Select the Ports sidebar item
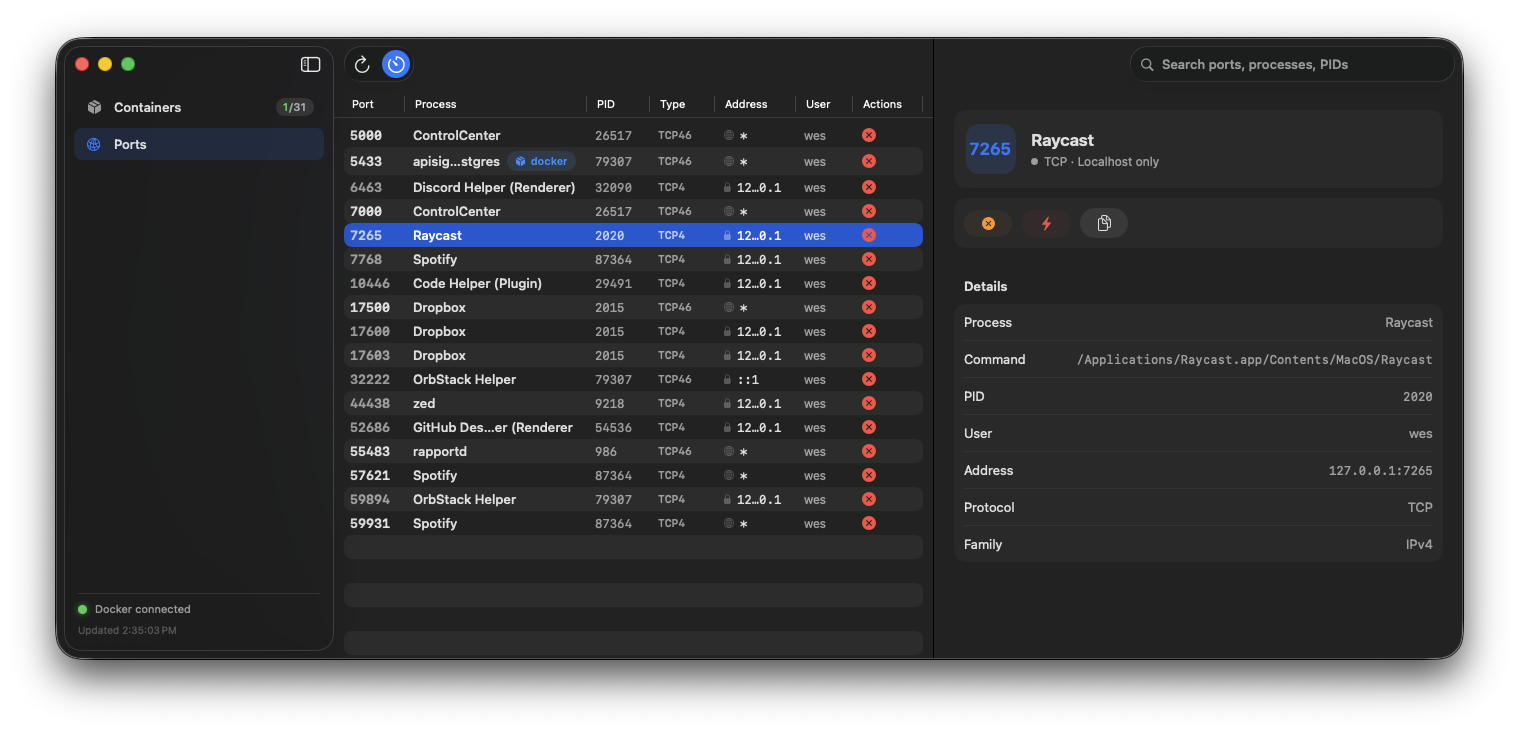1519x733 pixels. click(x=199, y=144)
